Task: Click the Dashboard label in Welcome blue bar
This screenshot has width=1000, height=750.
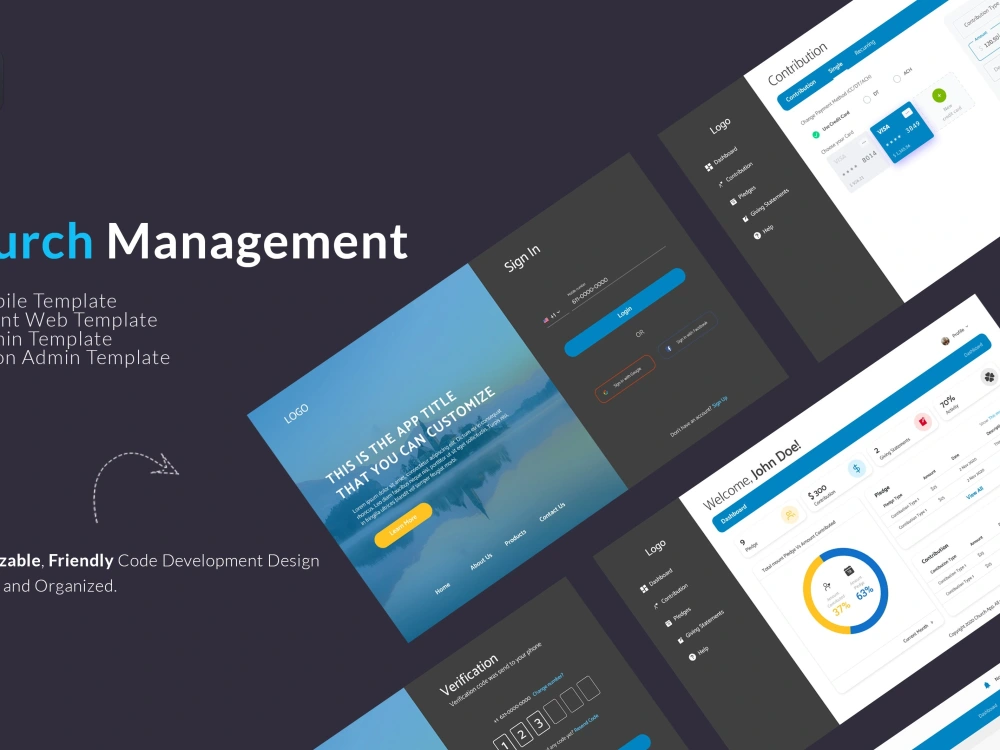Action: pyautogui.click(x=733, y=514)
